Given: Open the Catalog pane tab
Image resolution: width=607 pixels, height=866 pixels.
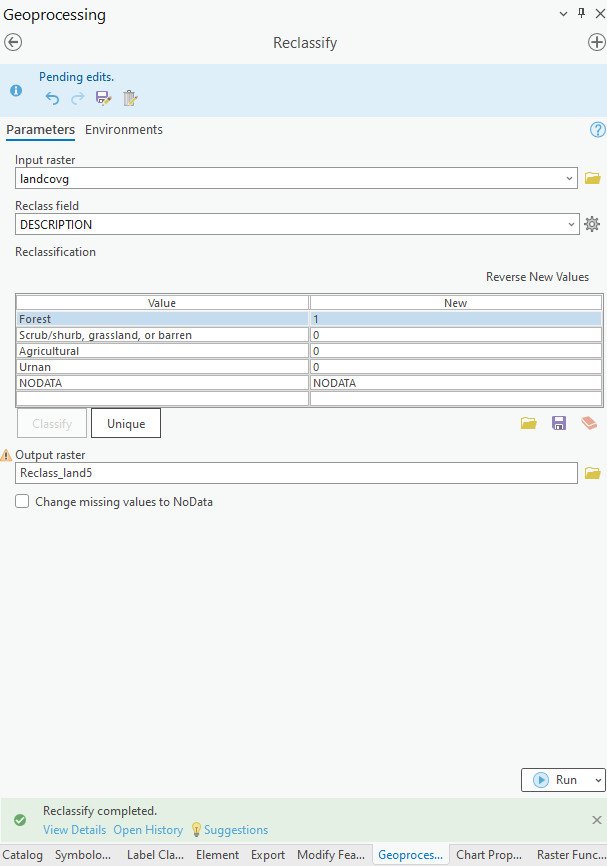Looking at the screenshot, I should pos(23,855).
